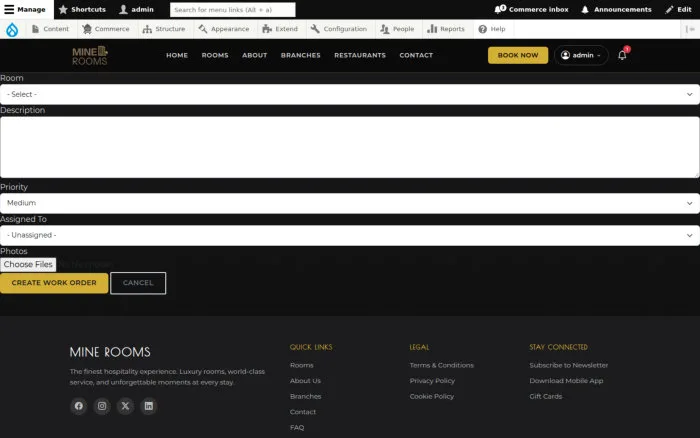Go to the Contact nav link
The image size is (700, 438).
[416, 55]
